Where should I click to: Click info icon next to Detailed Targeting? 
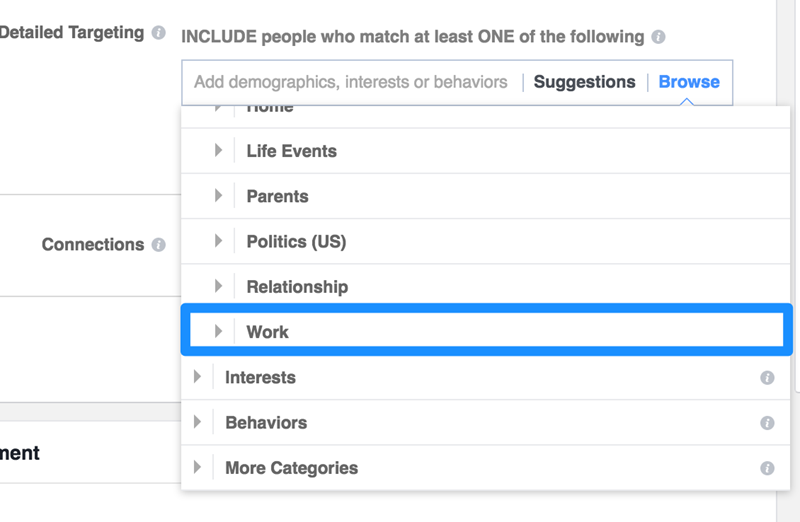pyautogui.click(x=158, y=33)
